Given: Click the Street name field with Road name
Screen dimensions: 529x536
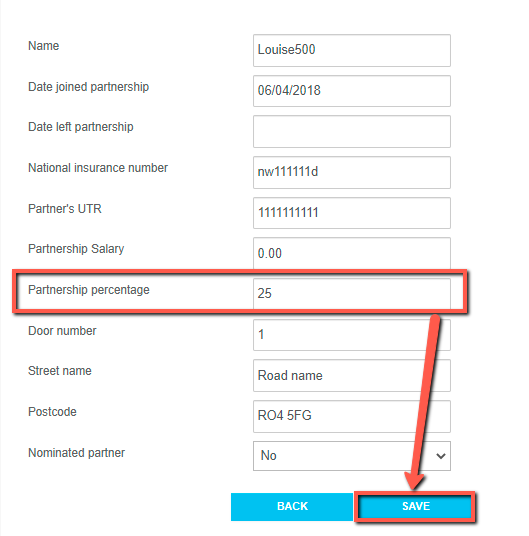Looking at the screenshot, I should [x=352, y=375].
